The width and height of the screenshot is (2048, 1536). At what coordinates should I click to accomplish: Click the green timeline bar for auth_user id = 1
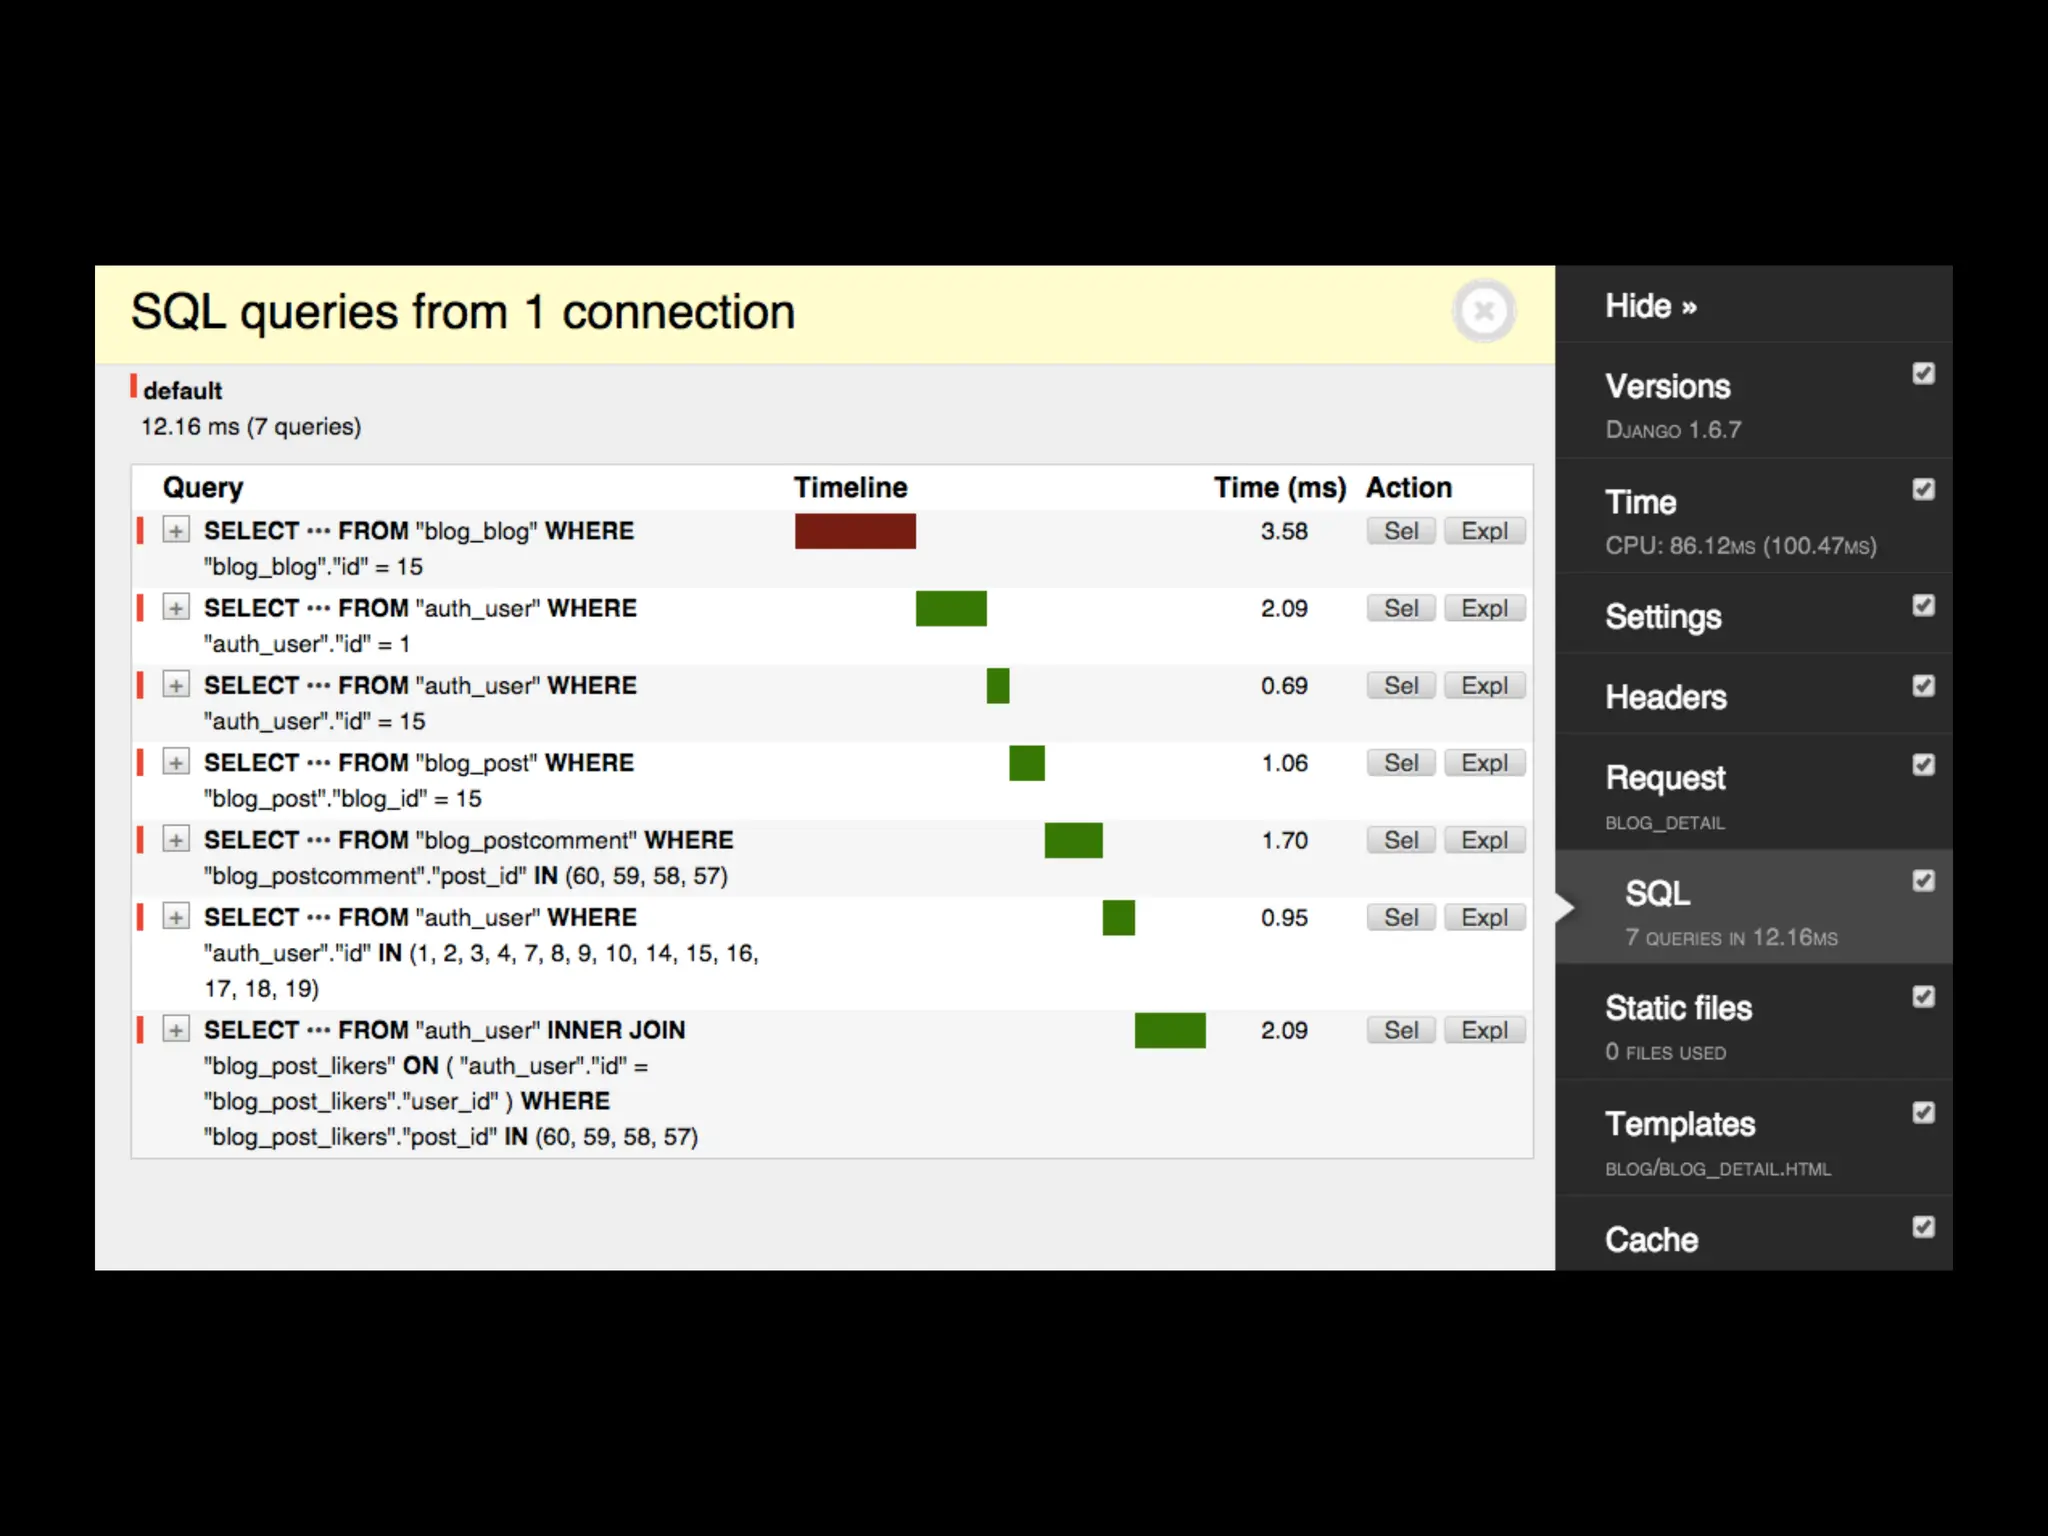(951, 608)
